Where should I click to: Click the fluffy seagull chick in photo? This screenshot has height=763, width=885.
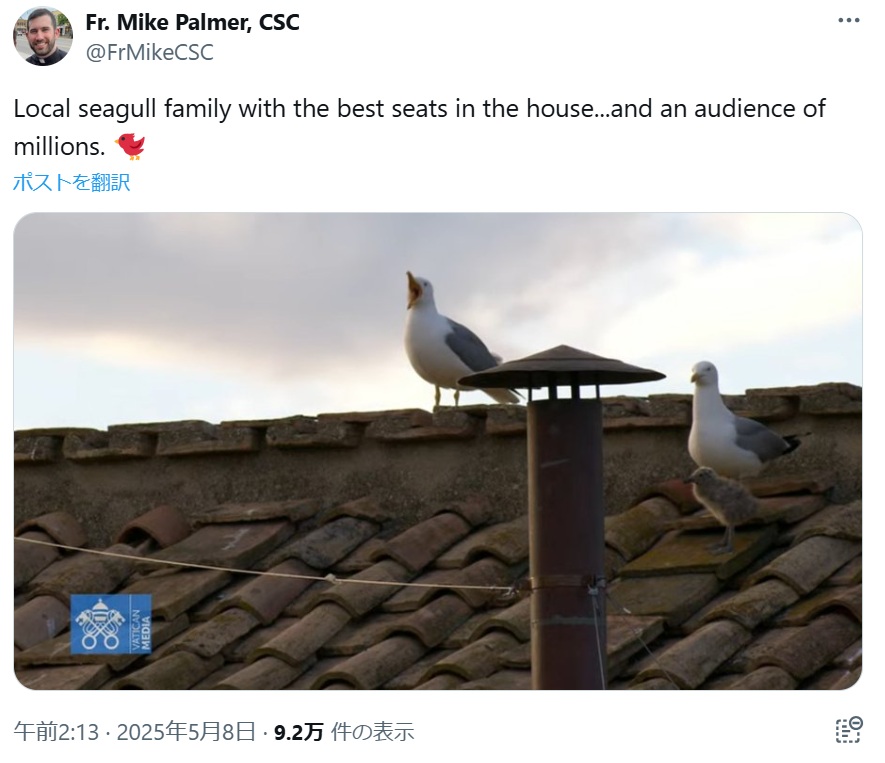click(724, 508)
